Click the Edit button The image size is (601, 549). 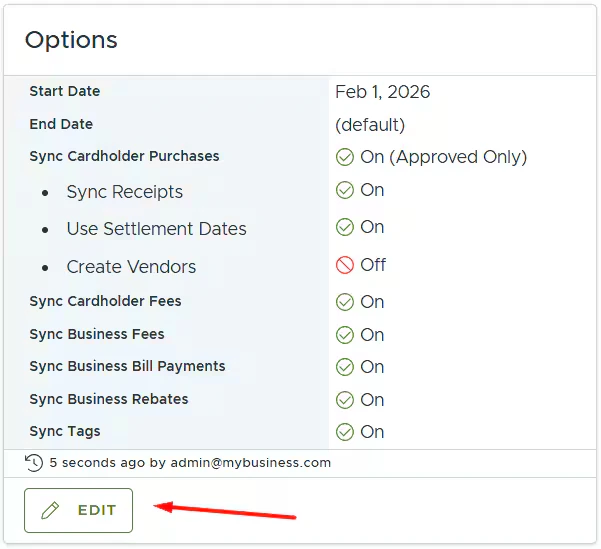(78, 510)
